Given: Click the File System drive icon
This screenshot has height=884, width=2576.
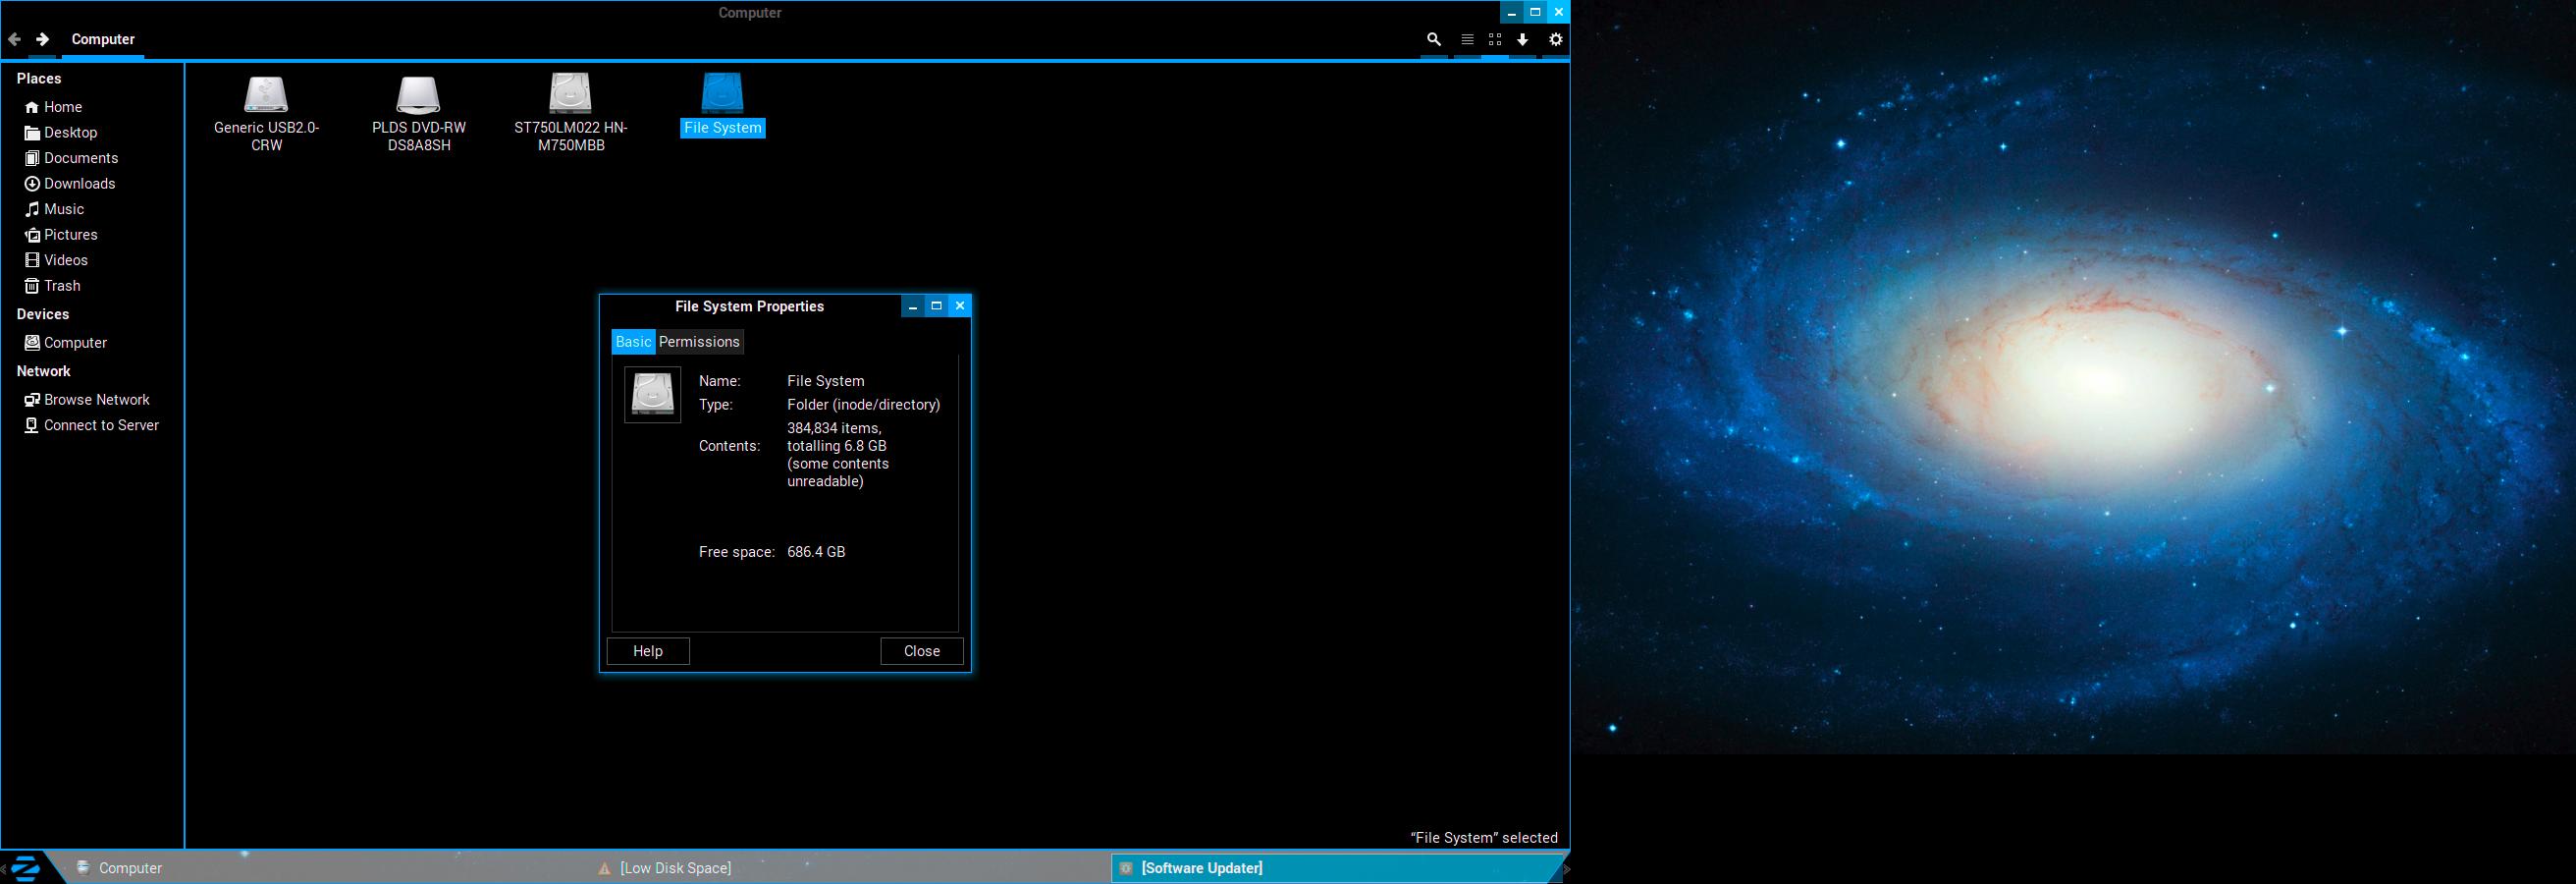Looking at the screenshot, I should click(722, 93).
